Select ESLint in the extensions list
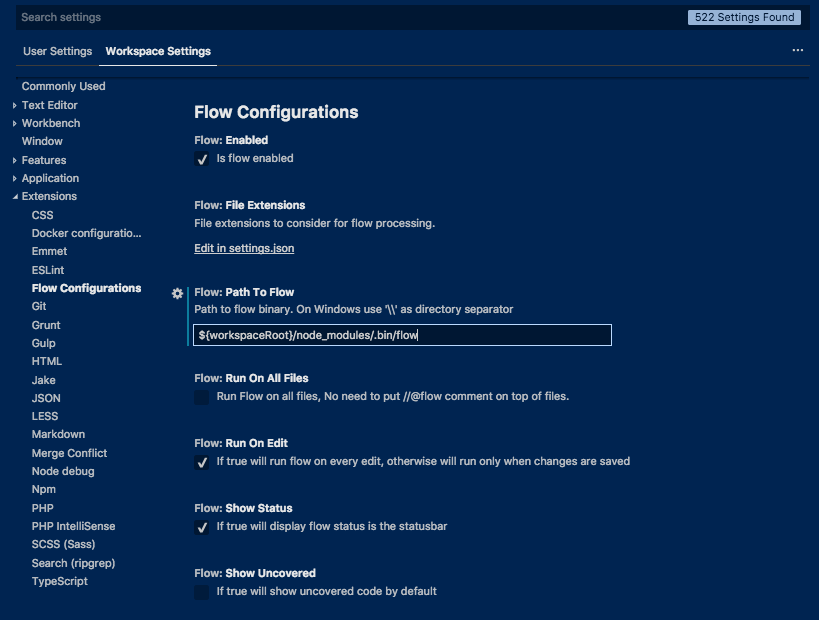This screenshot has width=819, height=620. click(49, 270)
